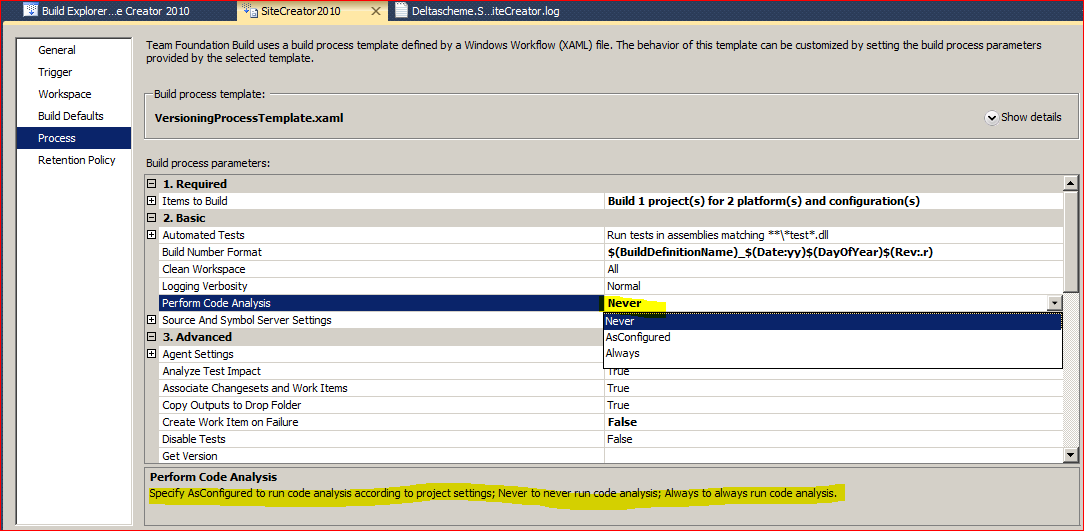1084x531 pixels.
Task: Select the Build Defaults page
Action: 70,116
